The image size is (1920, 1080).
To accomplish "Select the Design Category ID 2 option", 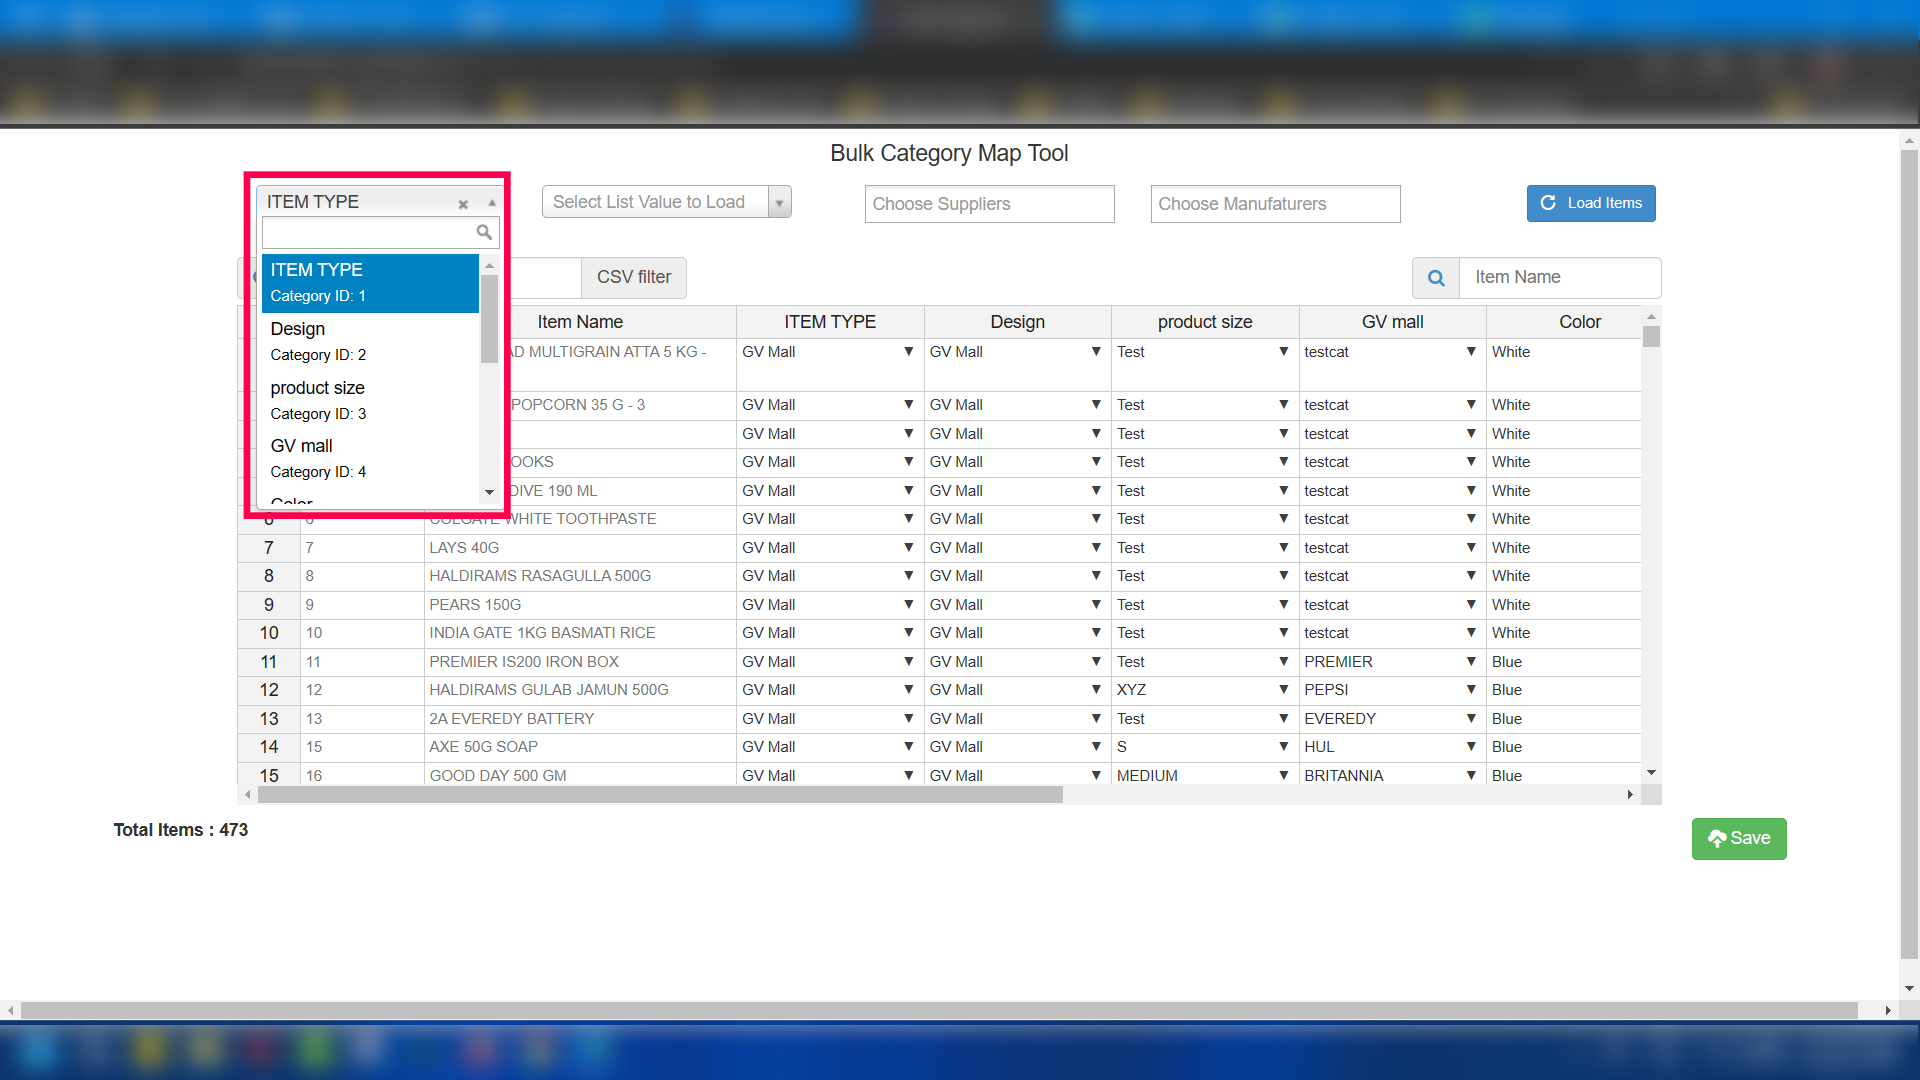I will (x=369, y=341).
